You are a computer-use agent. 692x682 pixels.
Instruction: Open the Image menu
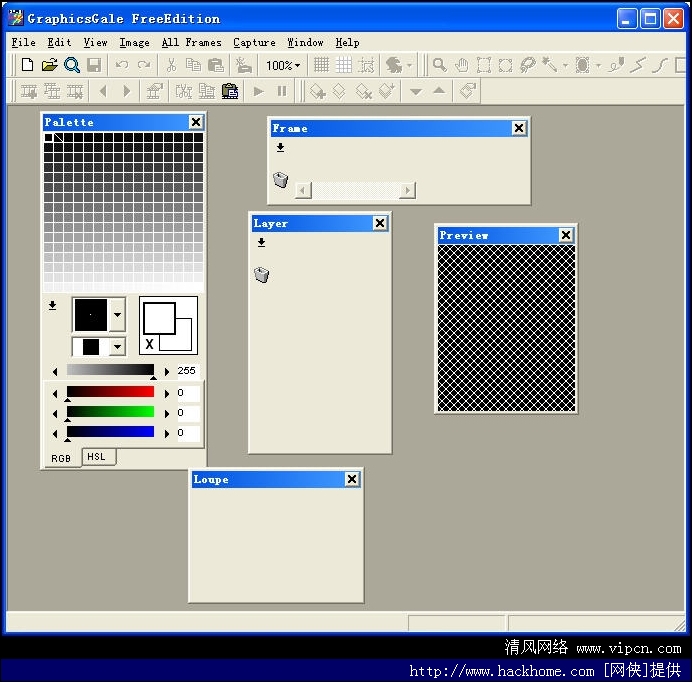point(135,42)
